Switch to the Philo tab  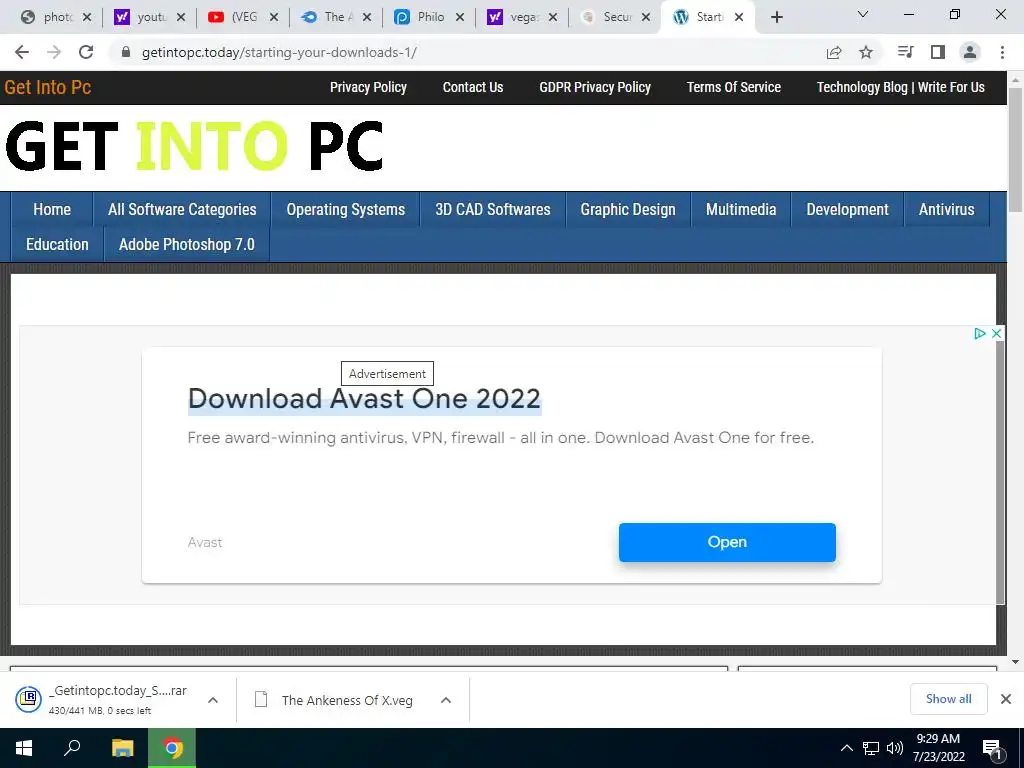pyautogui.click(x=429, y=17)
